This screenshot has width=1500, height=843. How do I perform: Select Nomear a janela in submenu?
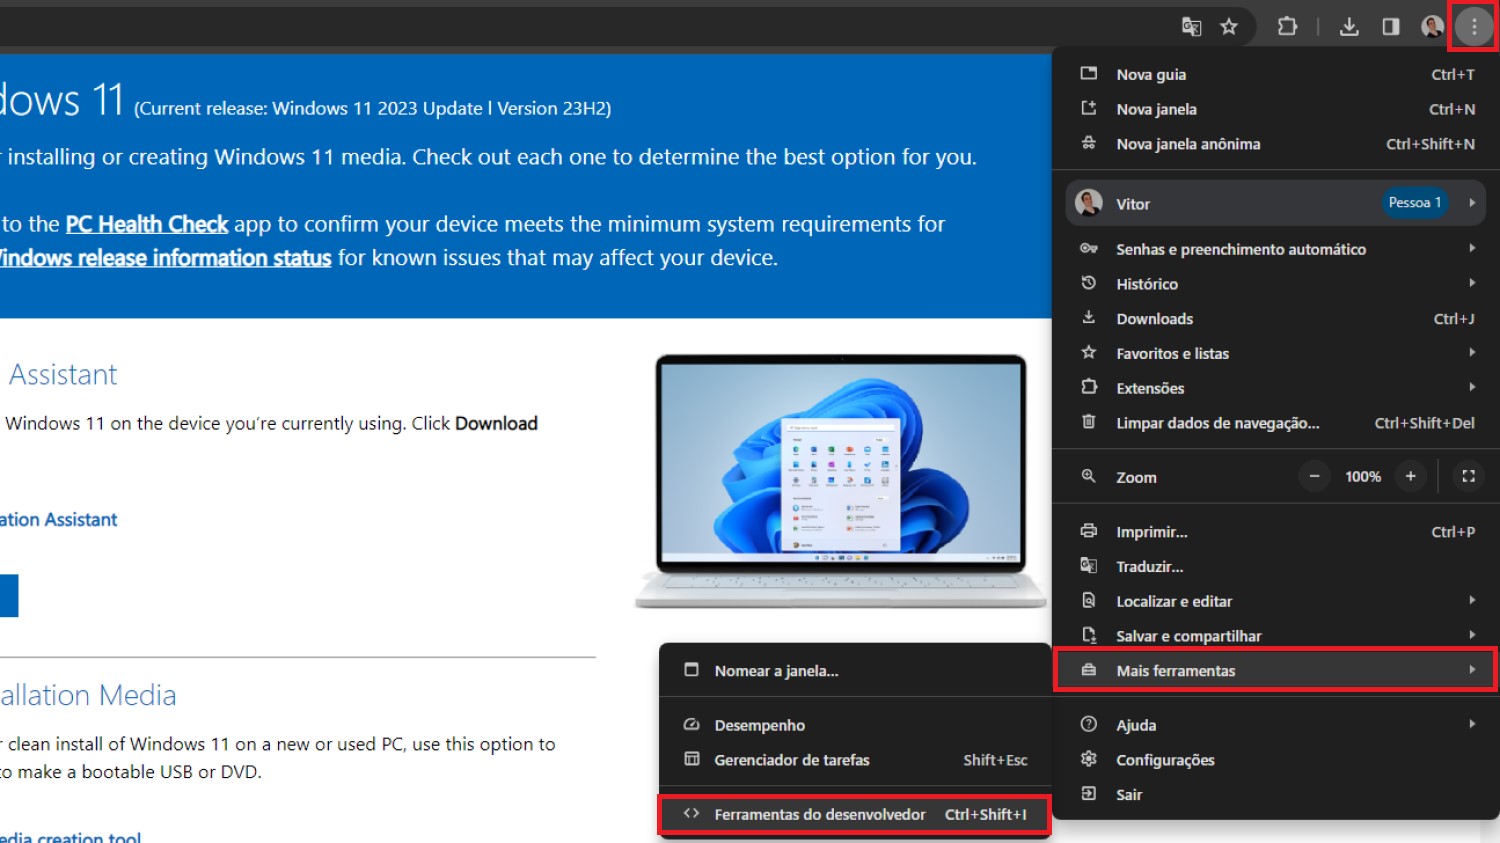(856, 671)
